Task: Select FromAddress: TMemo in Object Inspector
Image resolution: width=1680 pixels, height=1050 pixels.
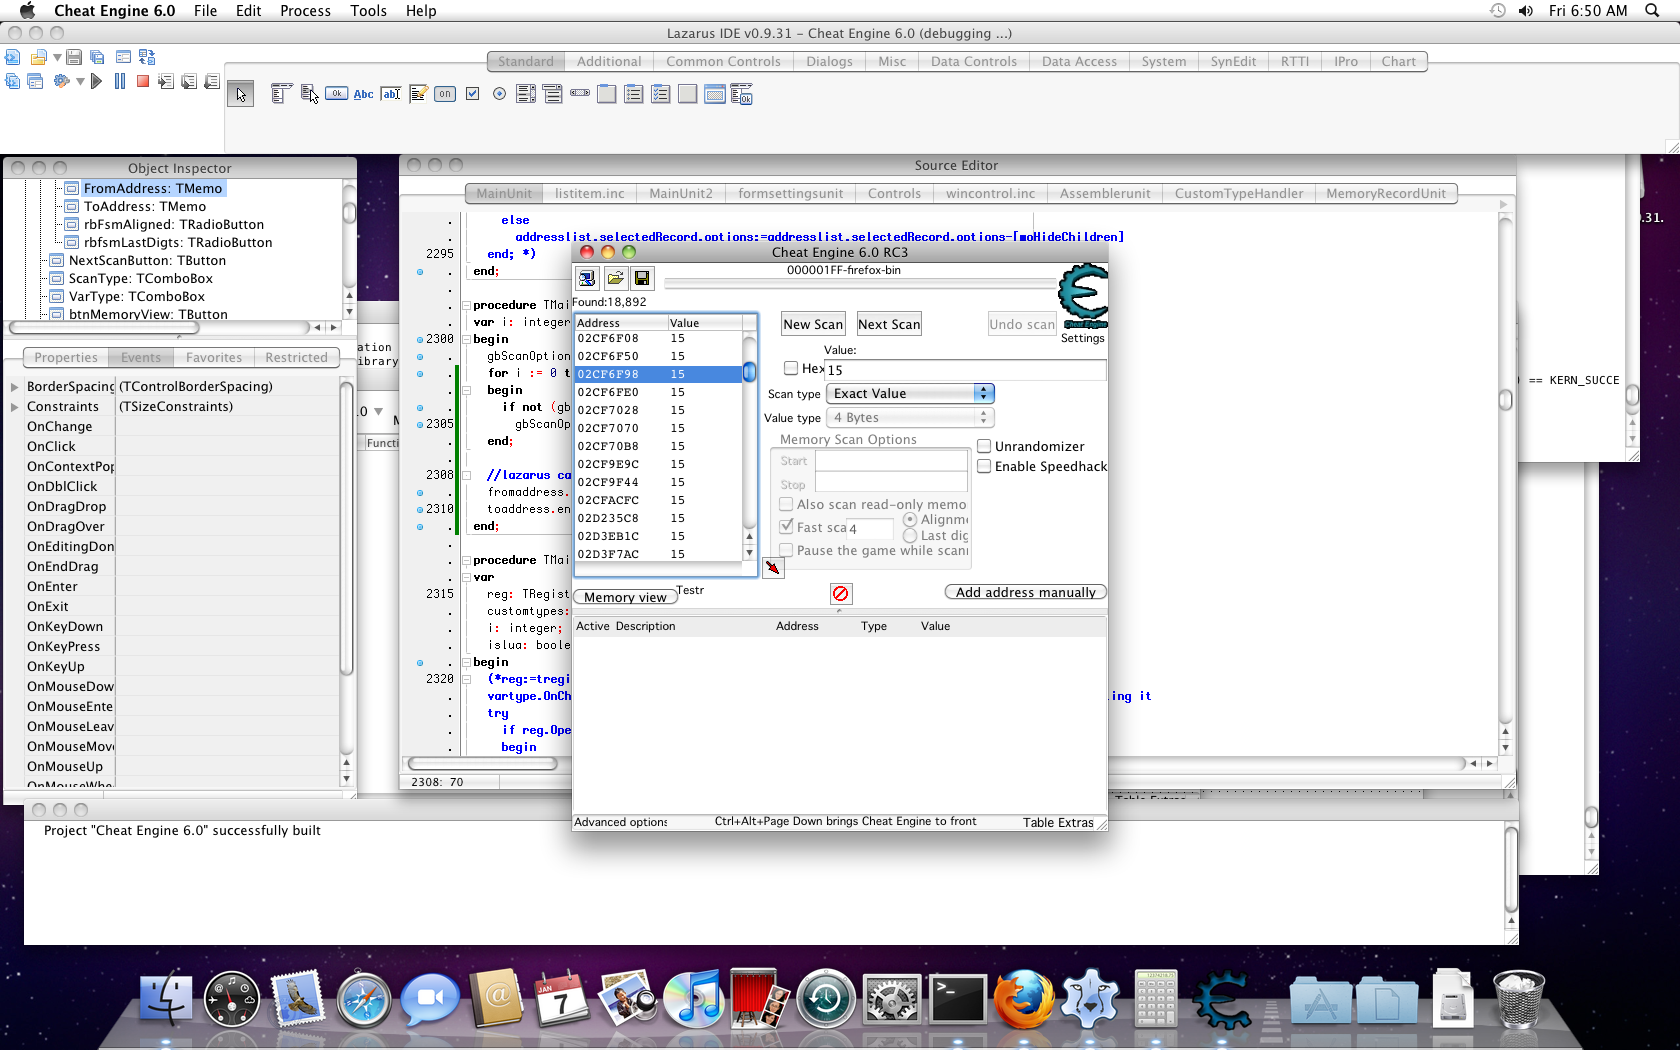Action: point(153,189)
